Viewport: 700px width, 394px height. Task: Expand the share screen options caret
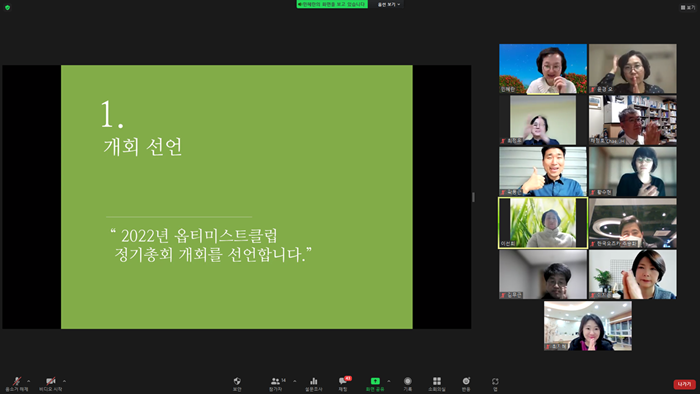(388, 381)
